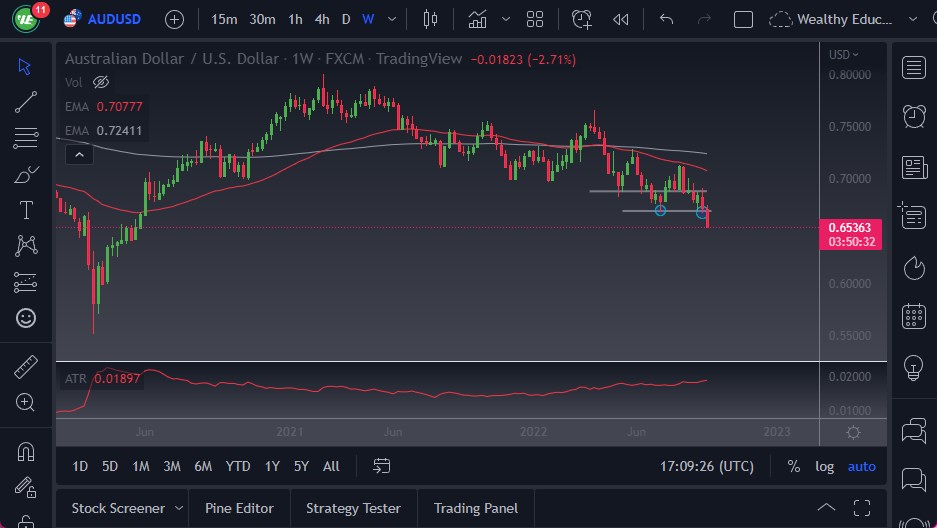
Task: Click the emoji icons tool
Action: tap(26, 318)
